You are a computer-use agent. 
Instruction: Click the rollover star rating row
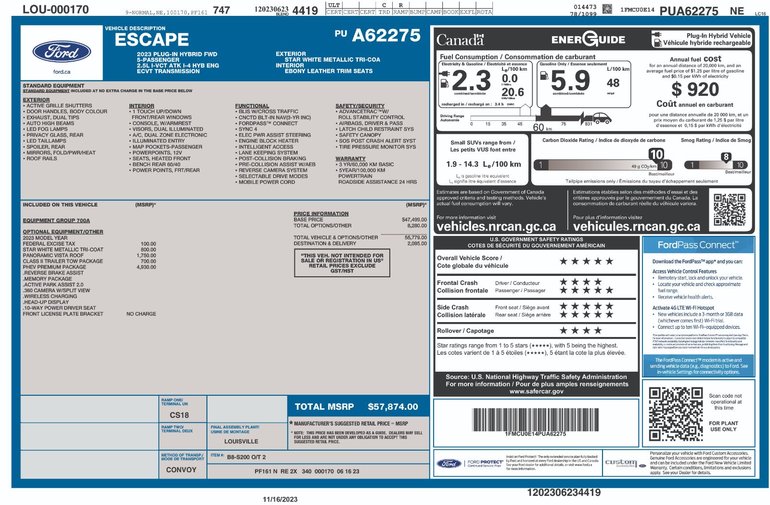point(578,329)
